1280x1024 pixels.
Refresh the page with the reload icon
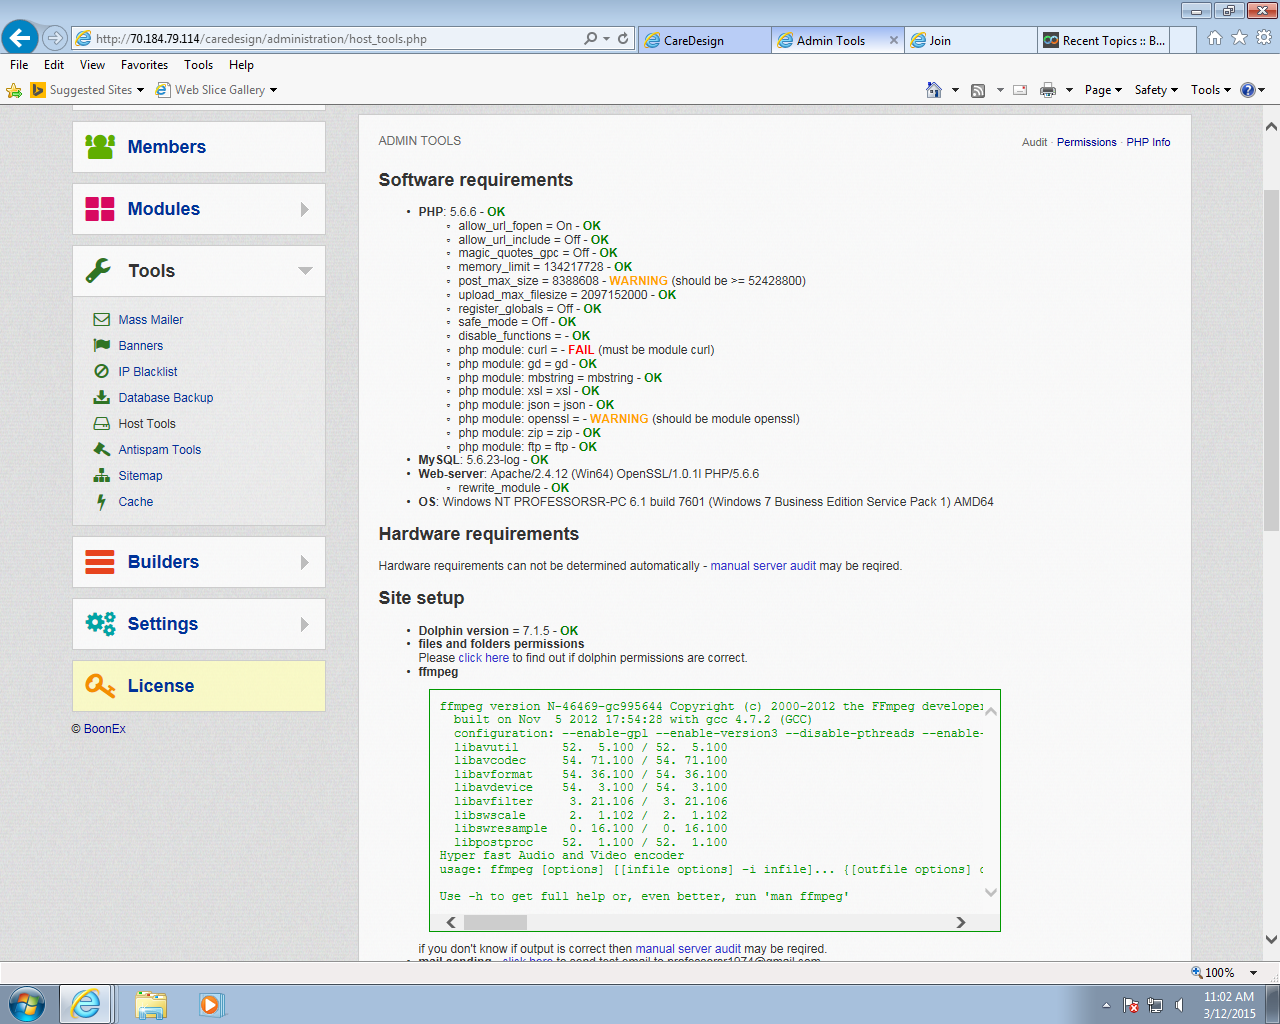pyautogui.click(x=623, y=39)
